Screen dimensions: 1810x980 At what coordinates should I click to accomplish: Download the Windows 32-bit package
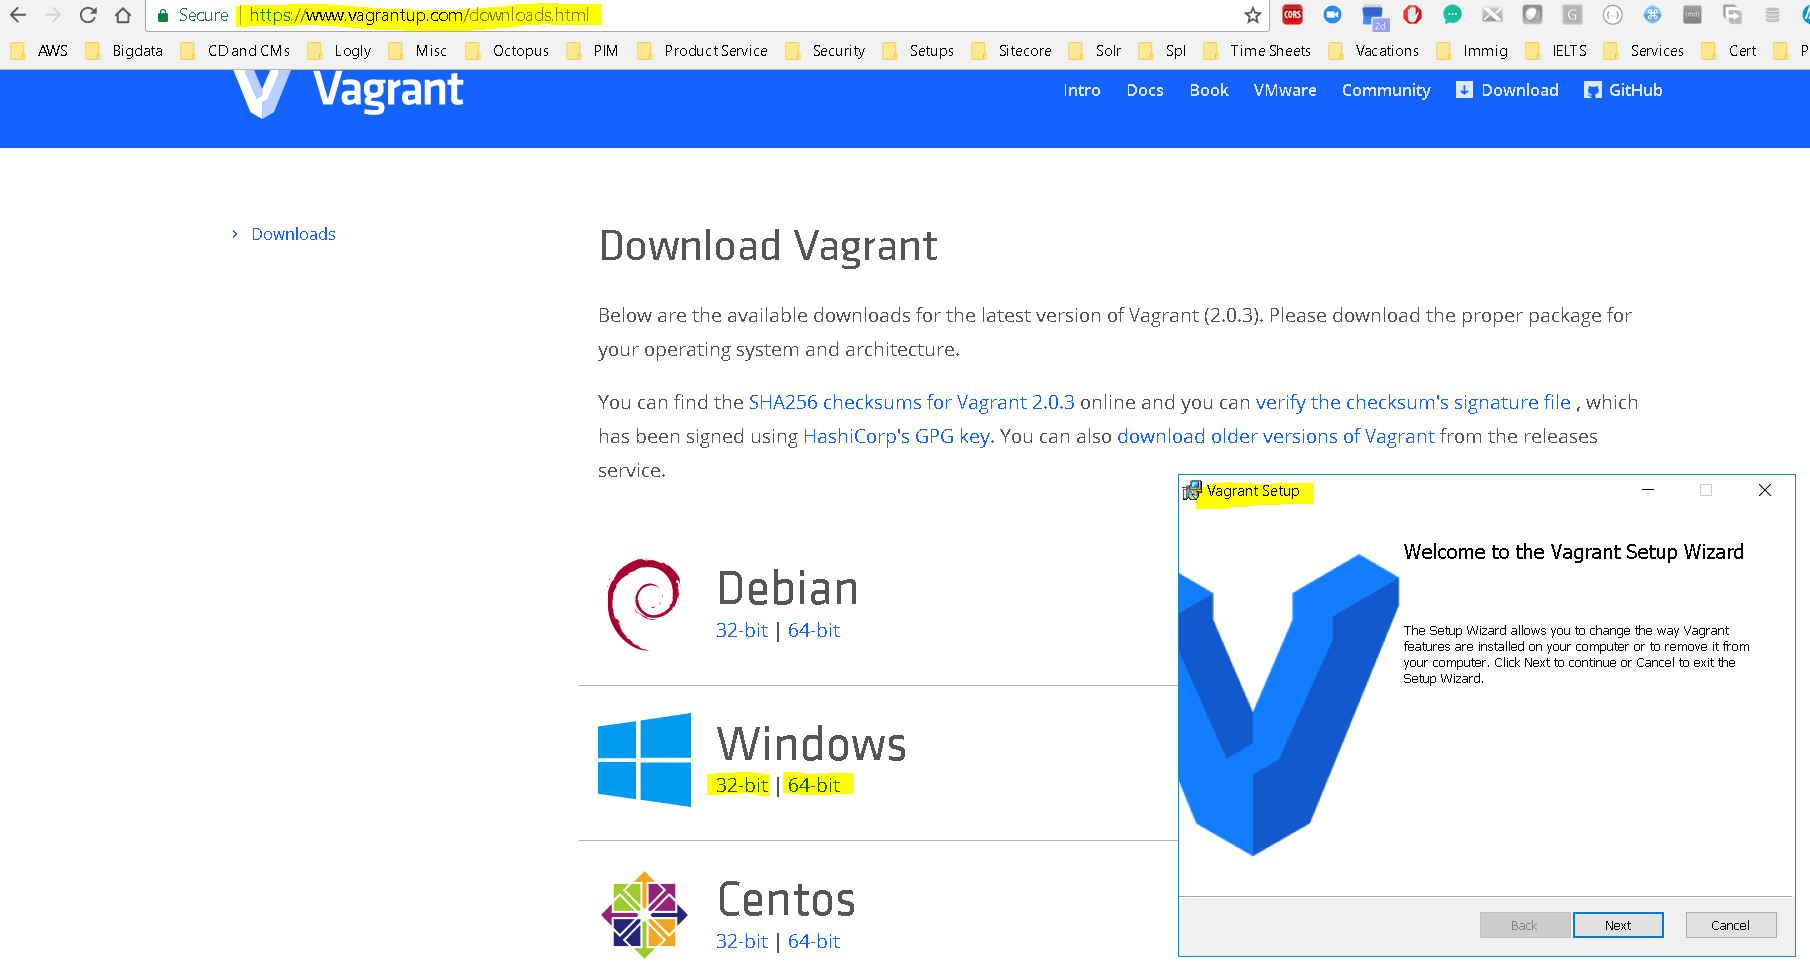742,785
